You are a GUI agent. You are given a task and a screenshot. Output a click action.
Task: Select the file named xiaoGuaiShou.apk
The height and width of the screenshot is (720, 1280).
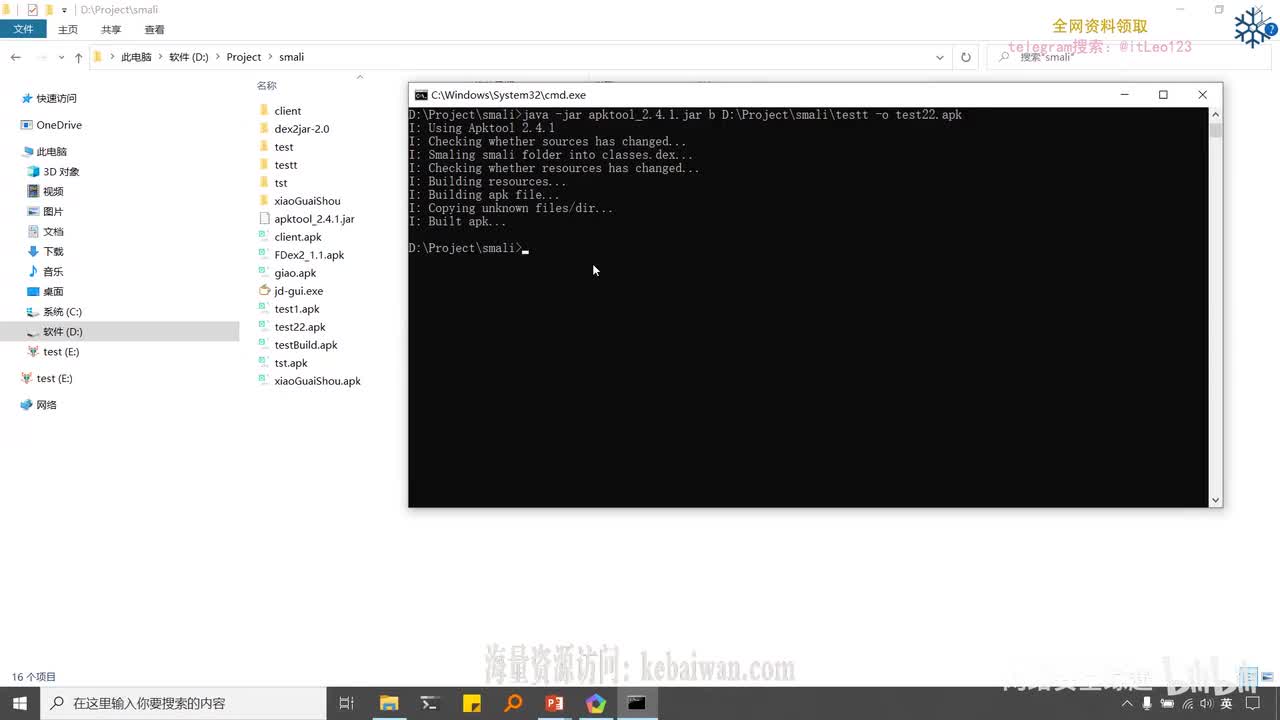coord(317,381)
